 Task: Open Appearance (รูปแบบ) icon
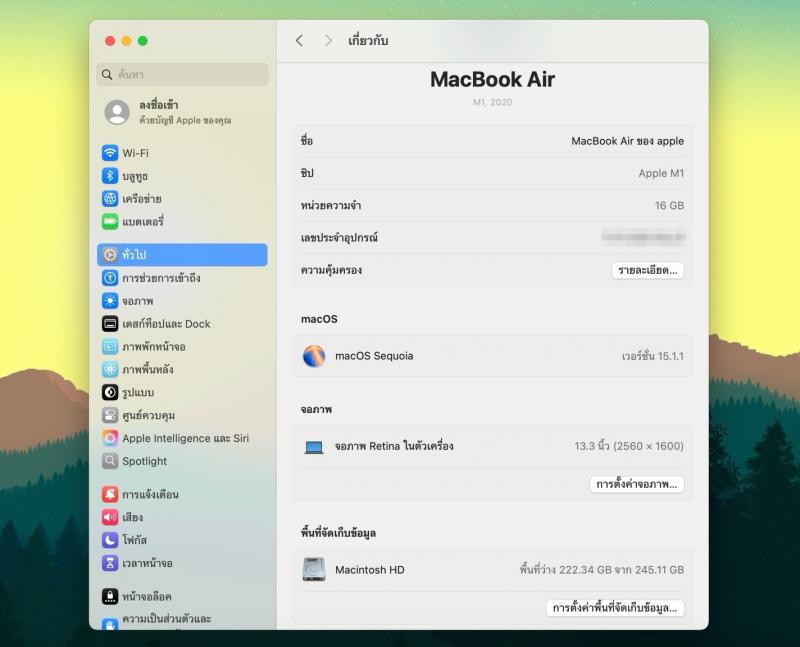(110, 392)
